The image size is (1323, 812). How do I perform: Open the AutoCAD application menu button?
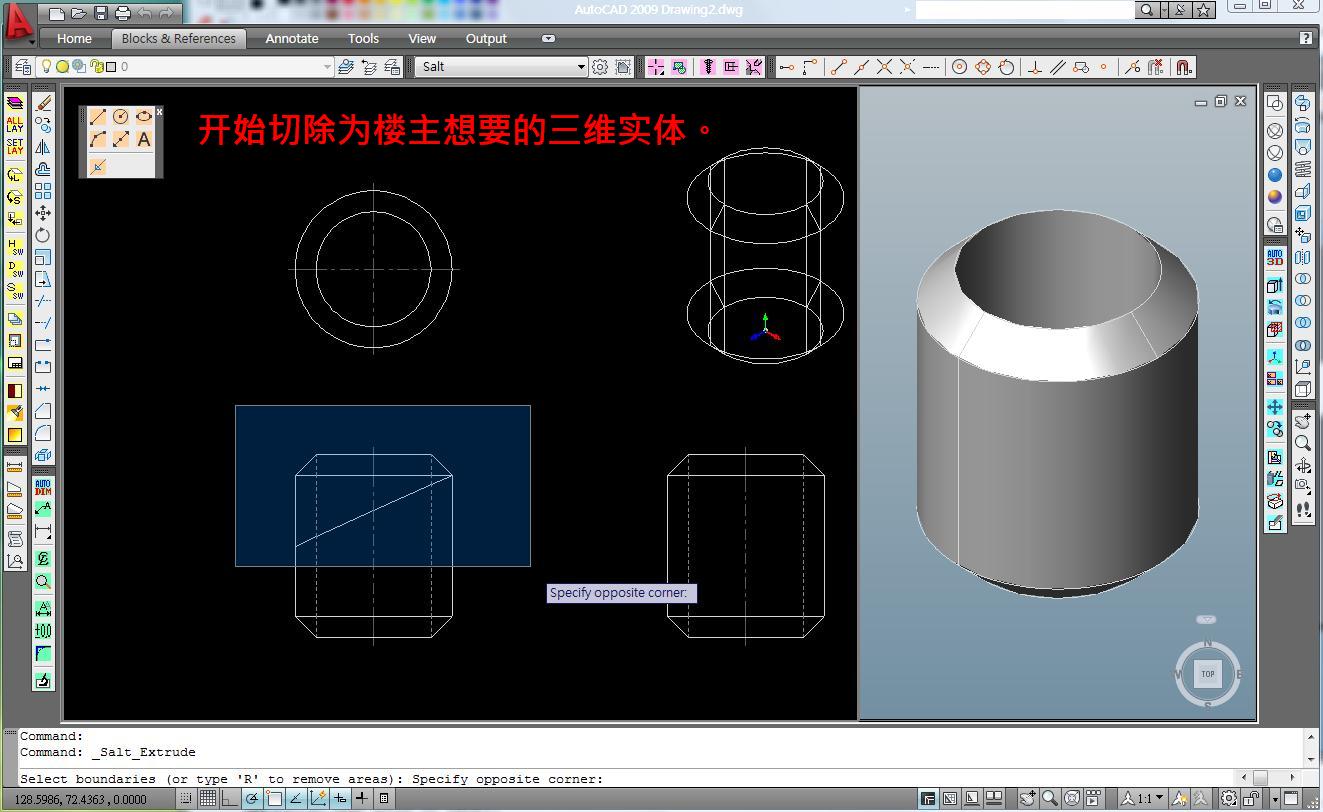18,23
